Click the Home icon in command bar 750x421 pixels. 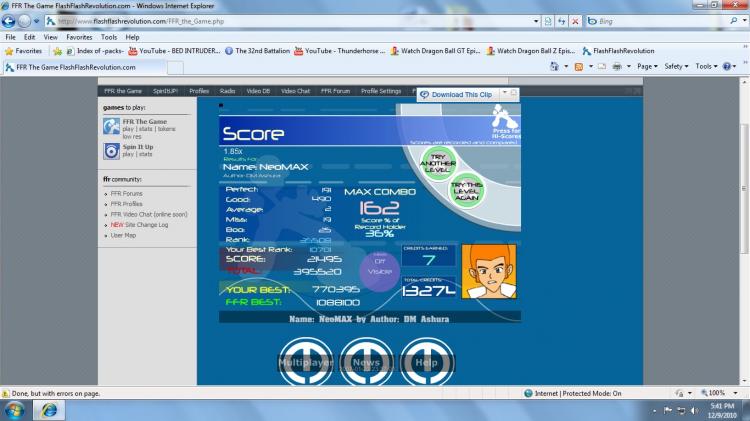[554, 66]
